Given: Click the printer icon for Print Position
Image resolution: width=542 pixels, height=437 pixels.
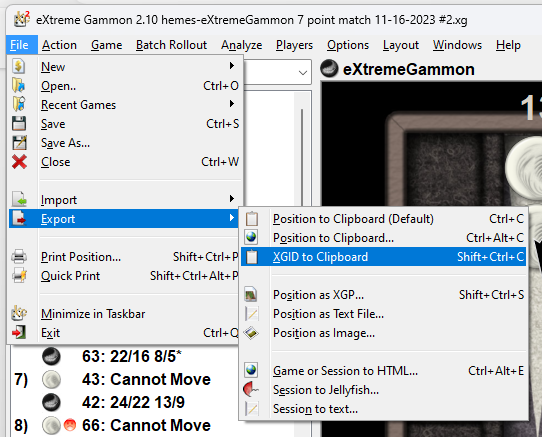Looking at the screenshot, I should [19, 257].
